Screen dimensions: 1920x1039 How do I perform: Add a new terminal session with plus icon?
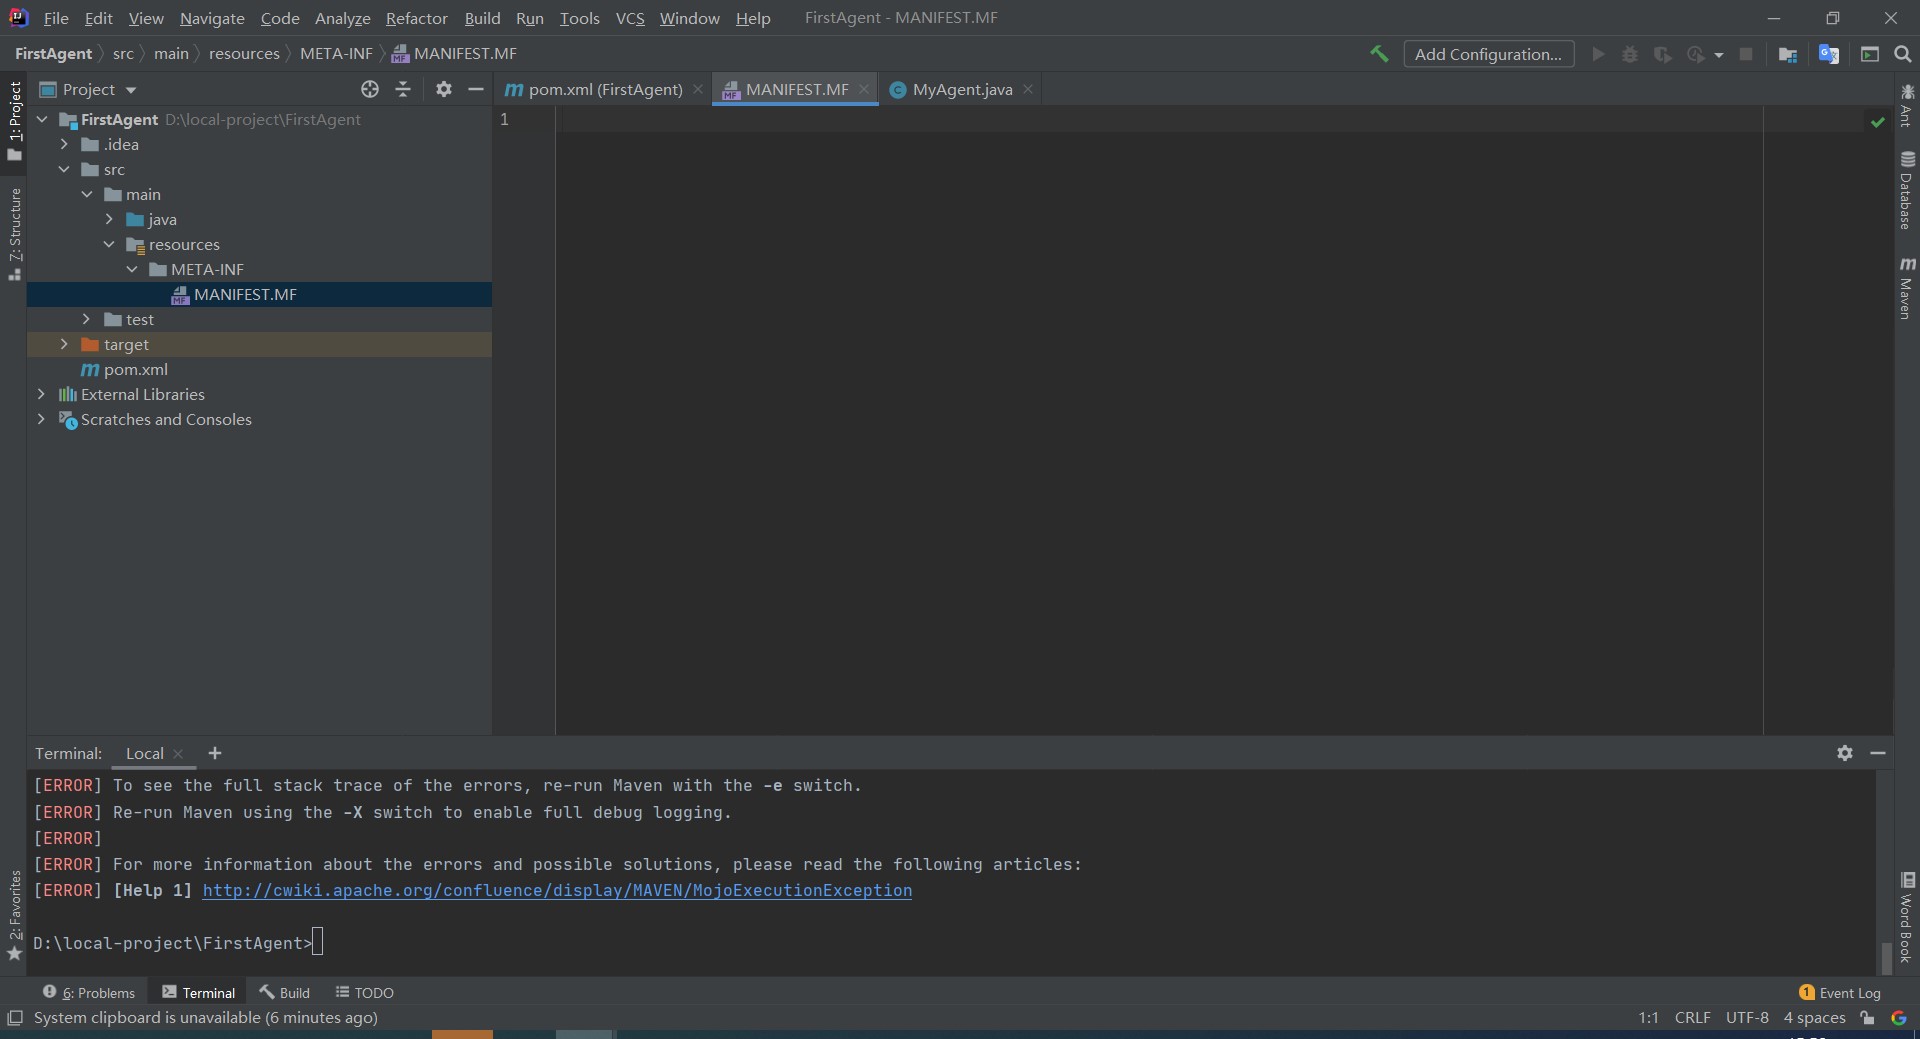click(215, 753)
